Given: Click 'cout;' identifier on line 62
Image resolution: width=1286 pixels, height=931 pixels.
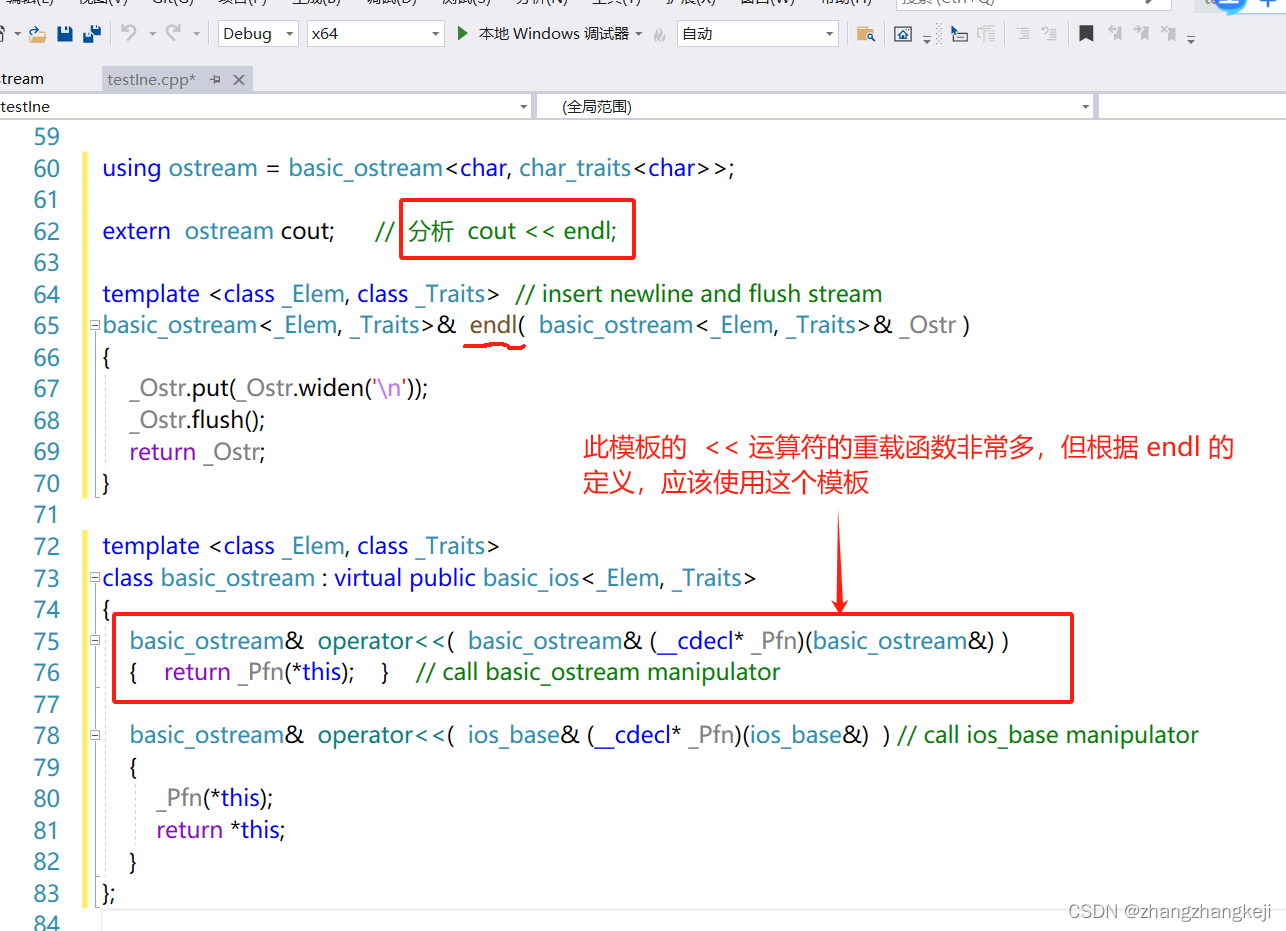Looking at the screenshot, I should click(306, 231).
